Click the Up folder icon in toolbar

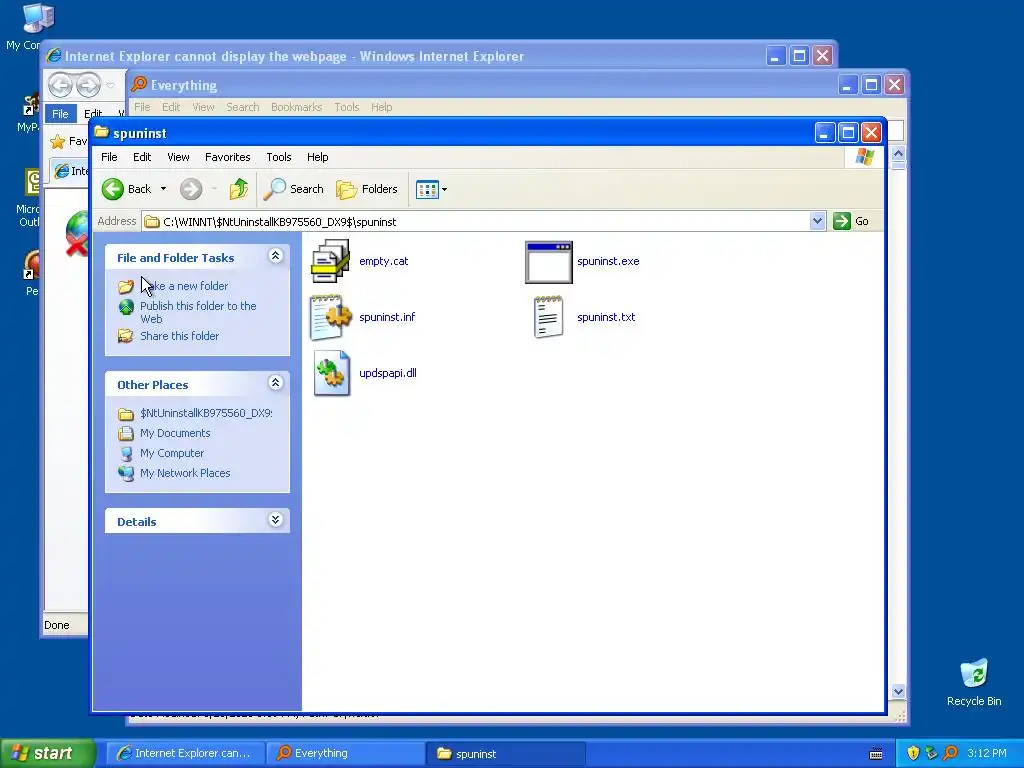[239, 189]
